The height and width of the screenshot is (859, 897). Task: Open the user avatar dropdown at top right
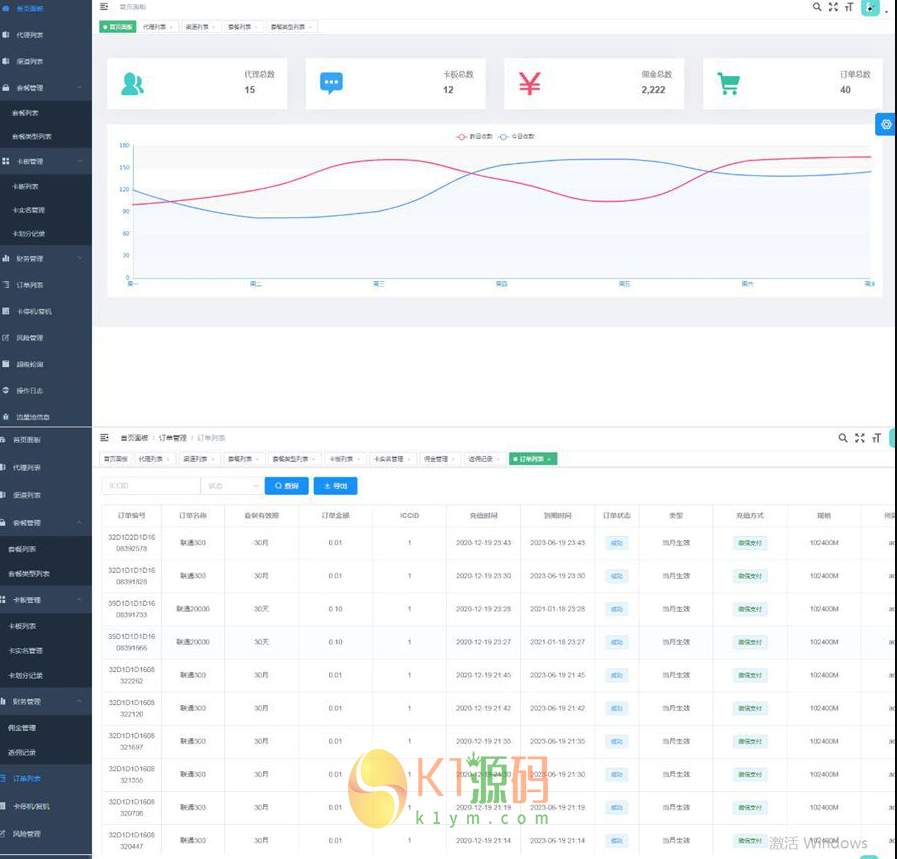click(872, 8)
